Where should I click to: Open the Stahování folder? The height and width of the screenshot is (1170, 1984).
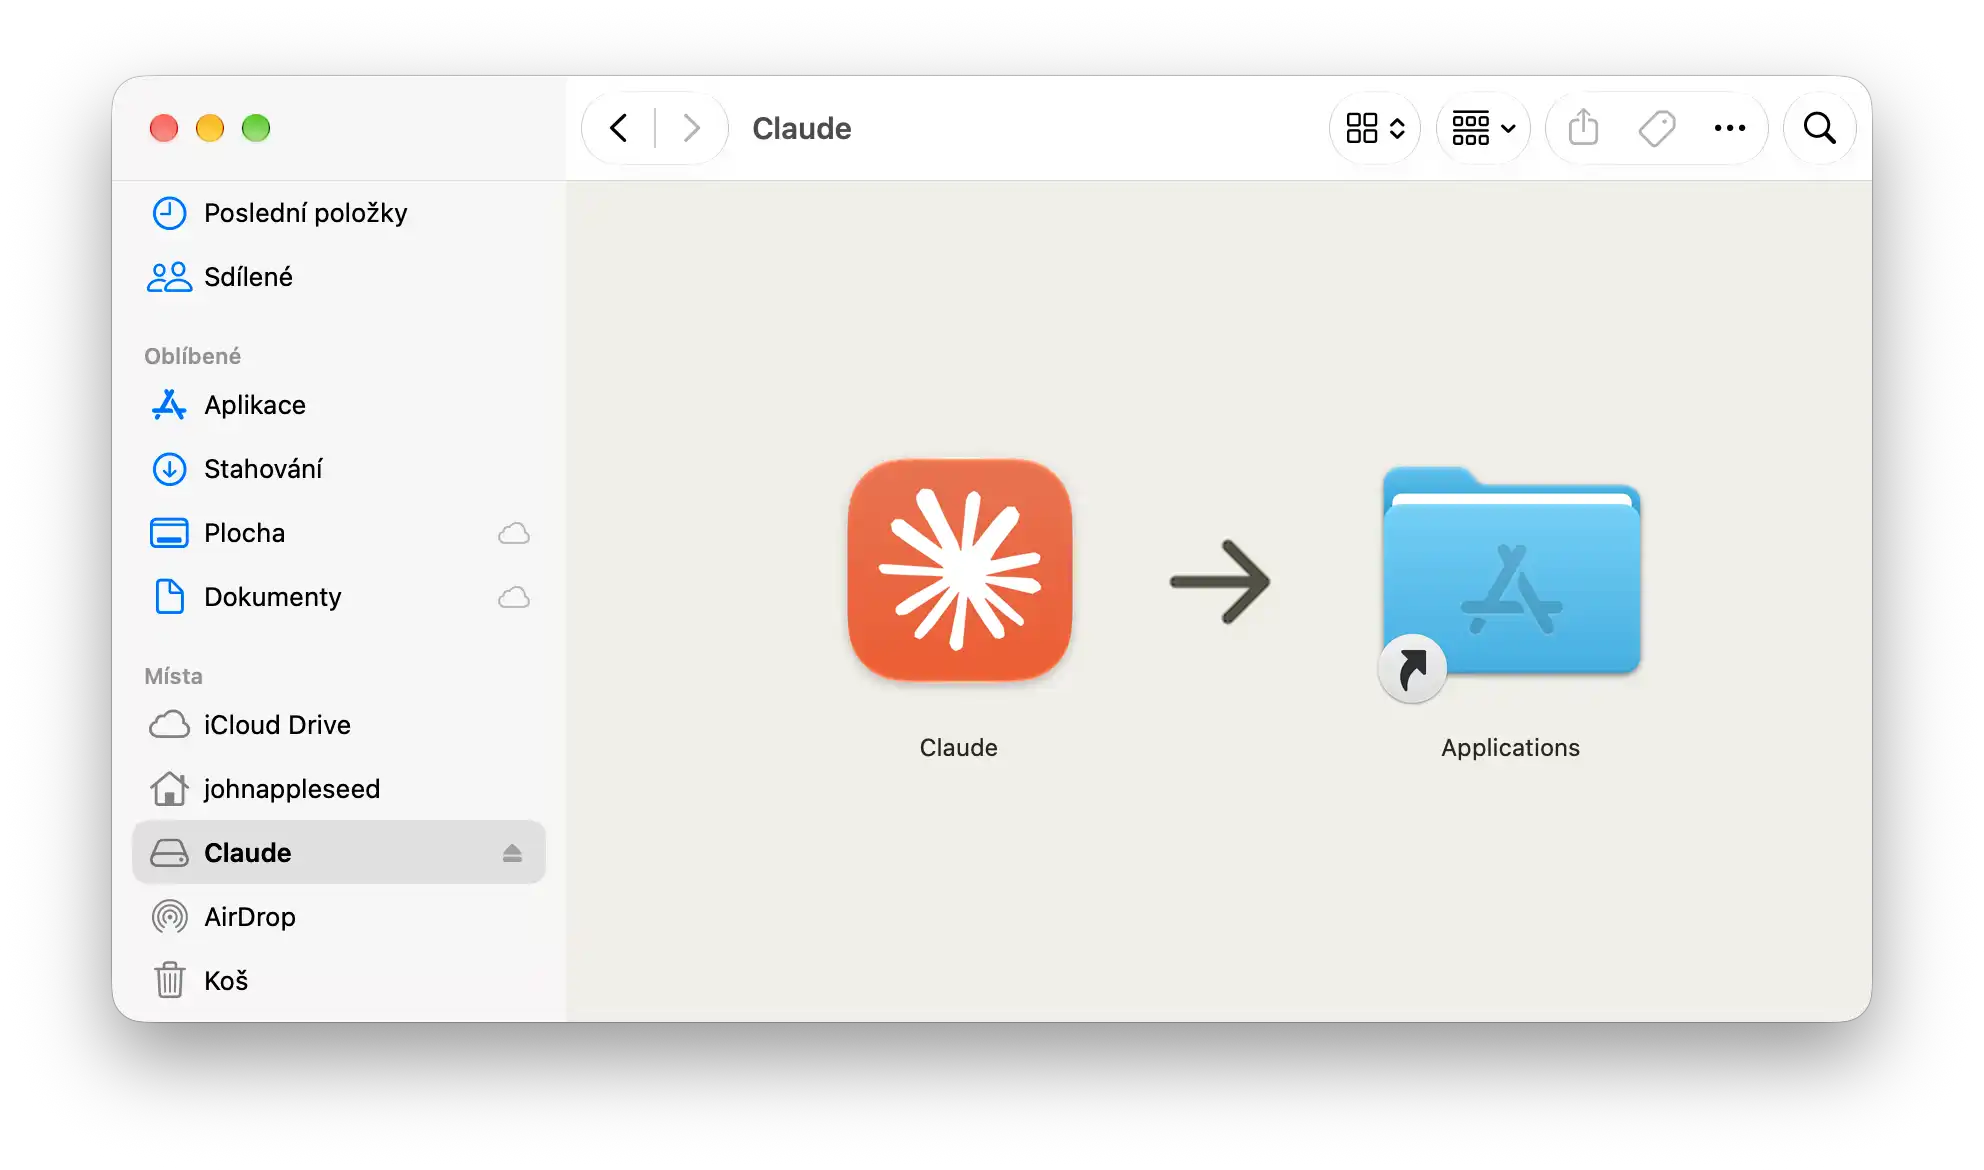click(x=339, y=469)
